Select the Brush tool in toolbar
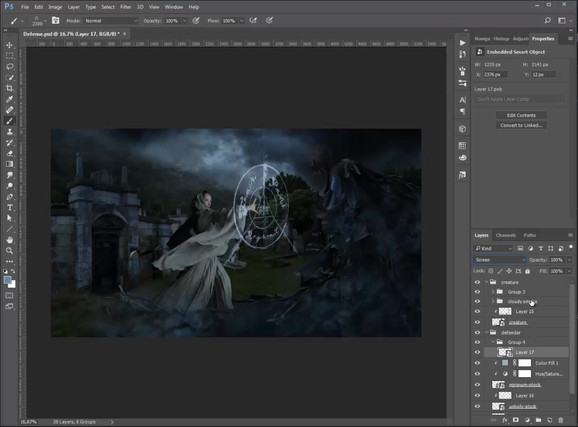 pos(10,121)
